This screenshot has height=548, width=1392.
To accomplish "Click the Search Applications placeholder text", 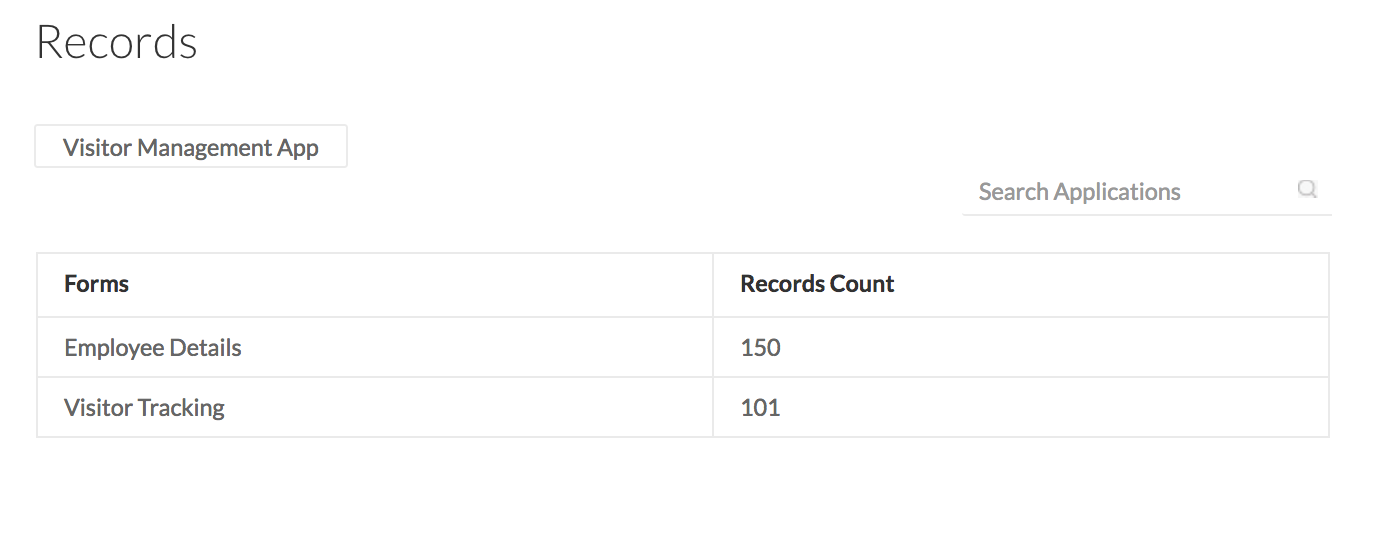I will pos(1079,192).
